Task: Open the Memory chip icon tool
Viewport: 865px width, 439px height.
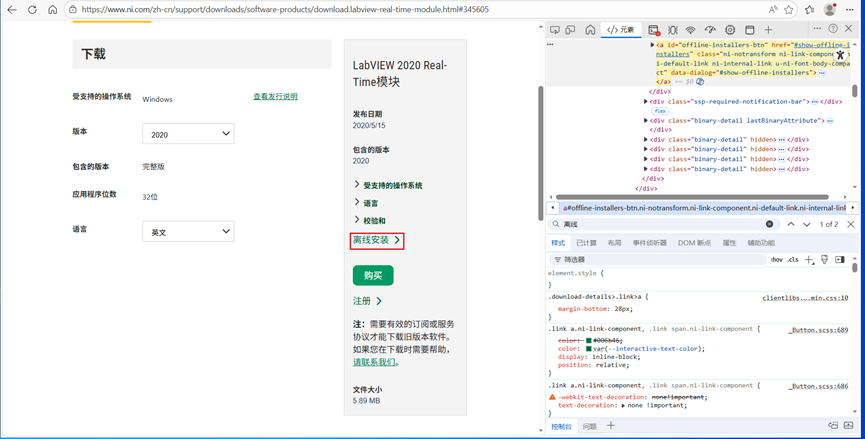Action: pyautogui.click(x=730, y=30)
